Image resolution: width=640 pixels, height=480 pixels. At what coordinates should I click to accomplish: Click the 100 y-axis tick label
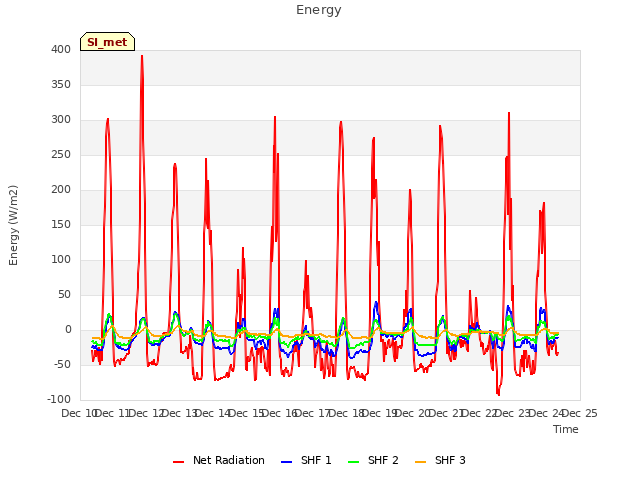tap(61, 260)
